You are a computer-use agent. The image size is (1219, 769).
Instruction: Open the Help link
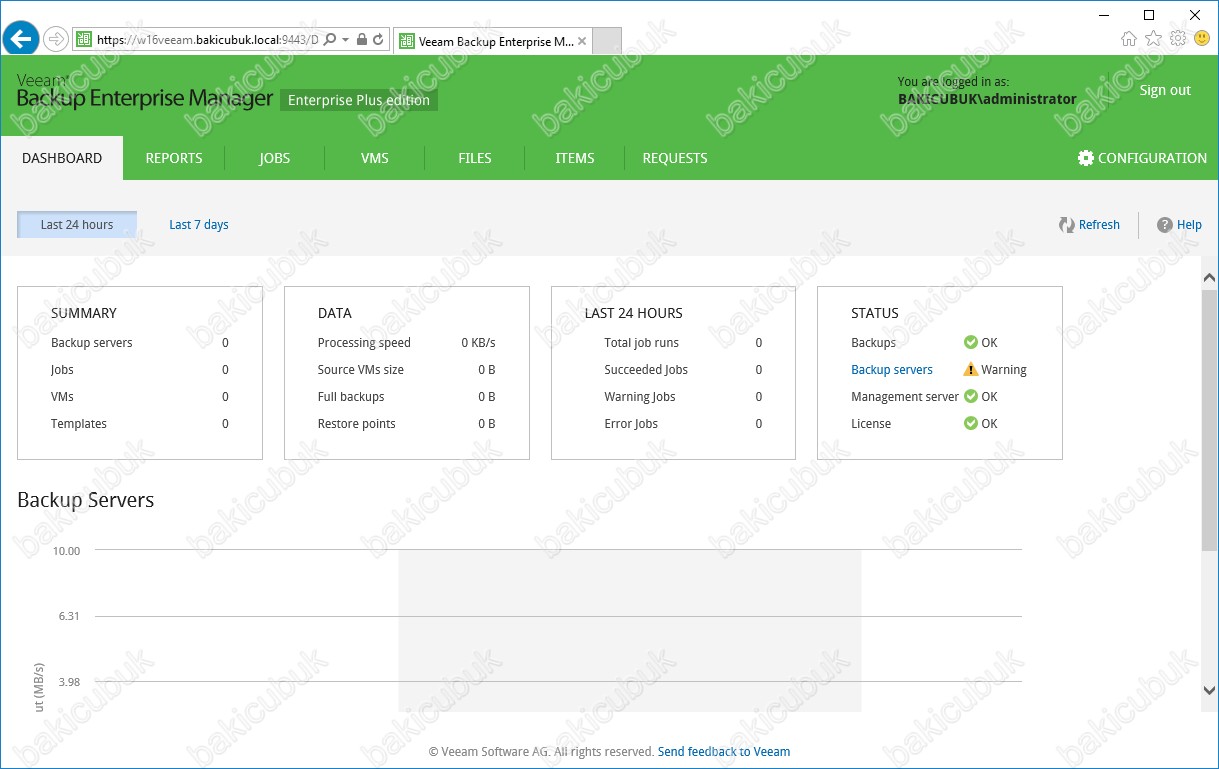pos(1179,225)
